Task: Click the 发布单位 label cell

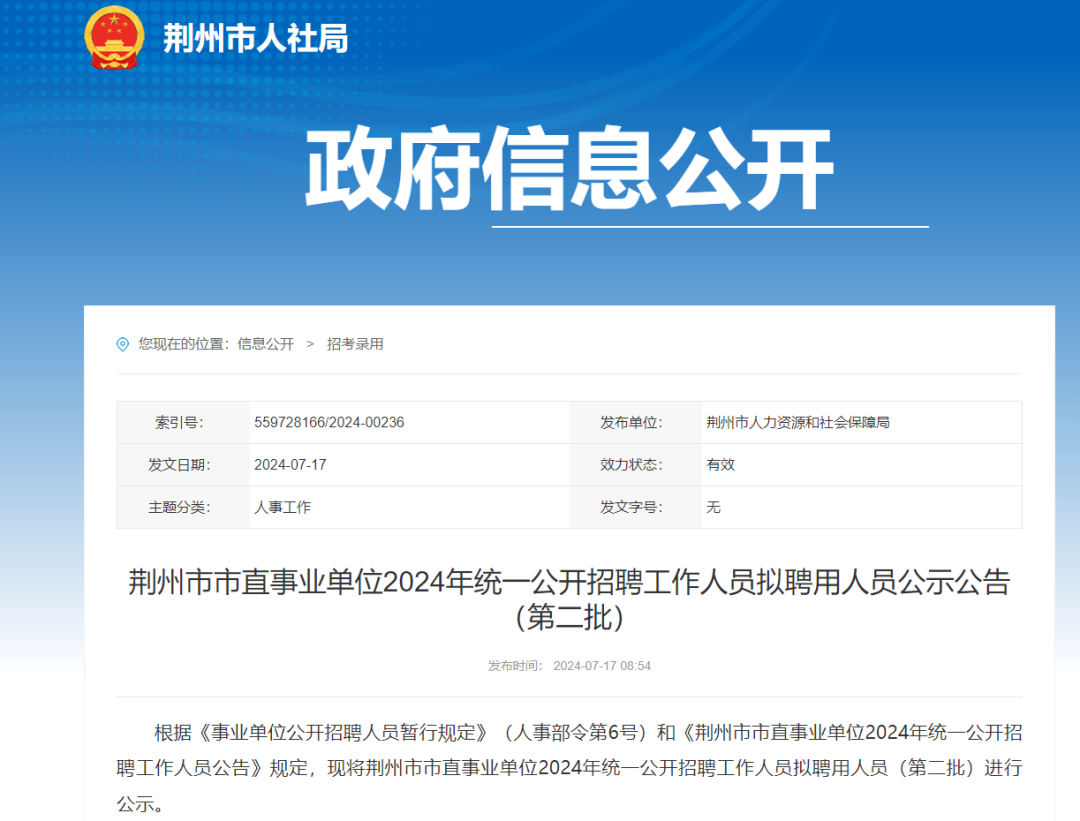Action: 636,422
